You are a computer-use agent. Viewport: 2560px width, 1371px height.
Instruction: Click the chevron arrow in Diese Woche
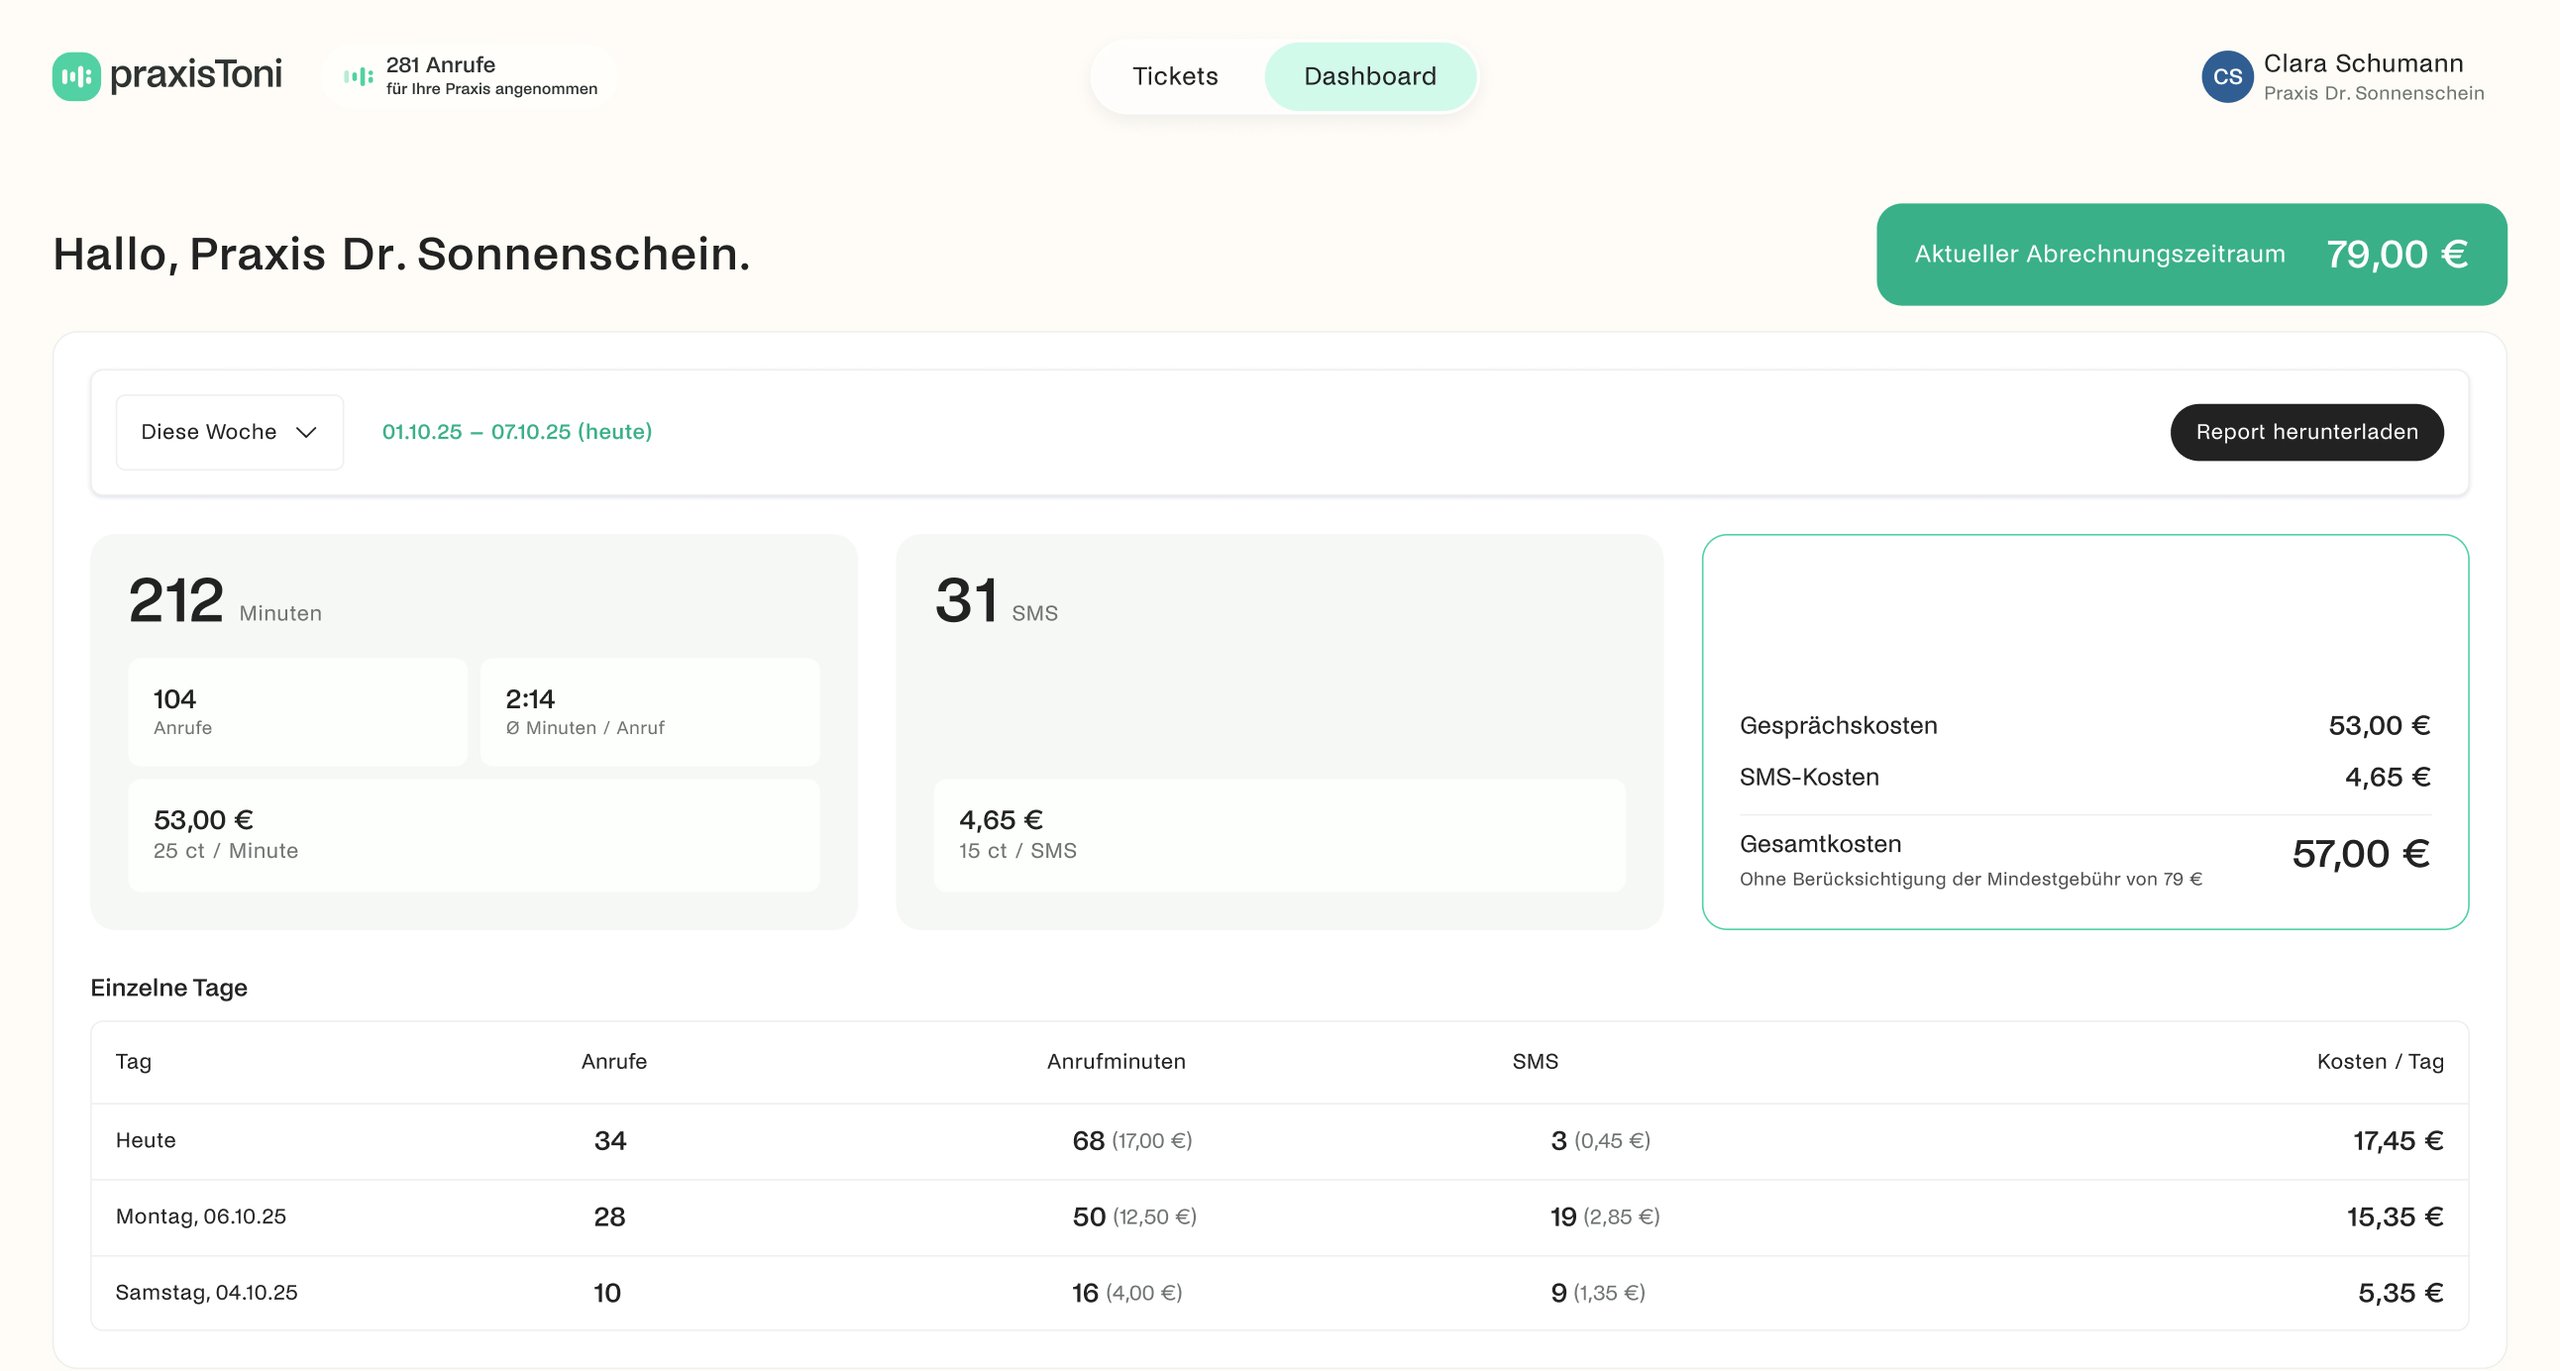(306, 432)
